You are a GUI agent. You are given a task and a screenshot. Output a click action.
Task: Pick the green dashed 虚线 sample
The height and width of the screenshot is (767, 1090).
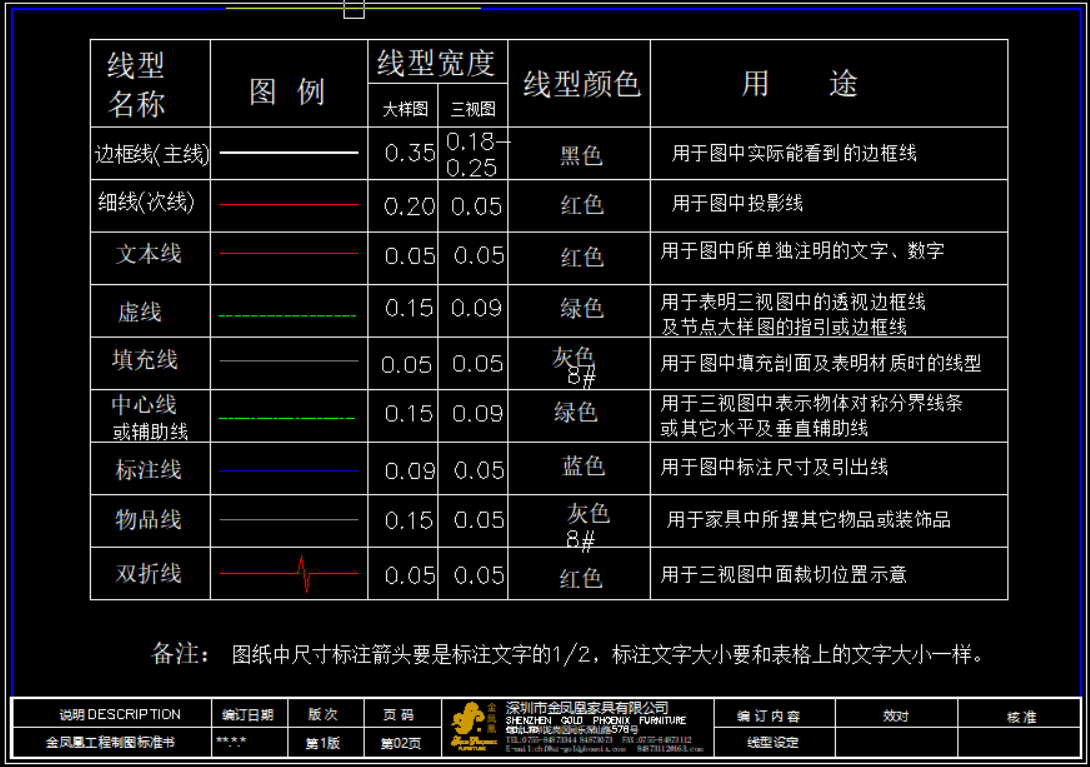point(288,316)
